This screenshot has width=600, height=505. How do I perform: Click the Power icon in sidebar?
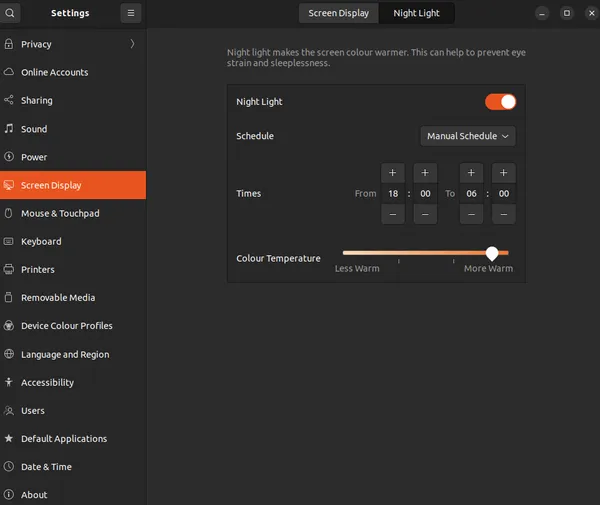(x=9, y=157)
